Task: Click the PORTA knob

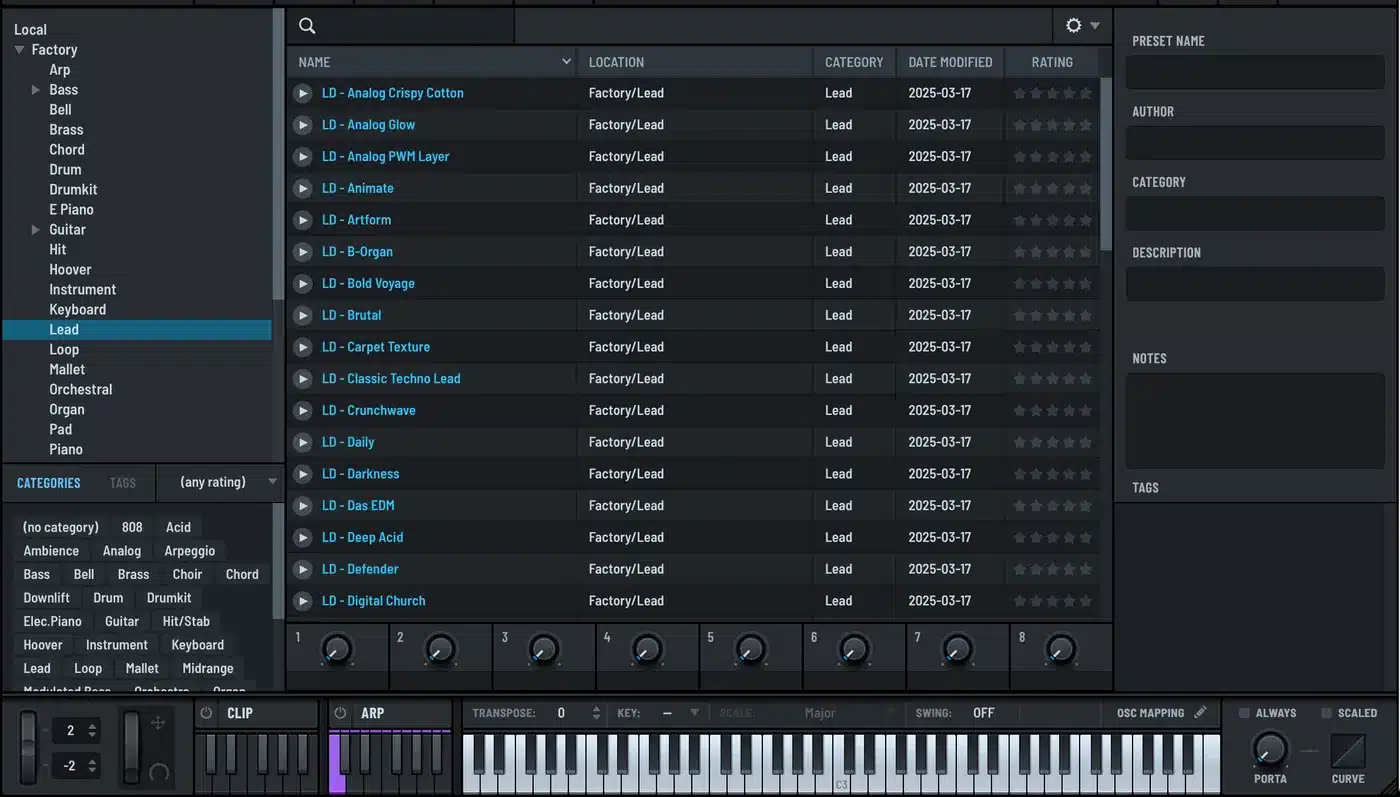Action: point(1270,749)
